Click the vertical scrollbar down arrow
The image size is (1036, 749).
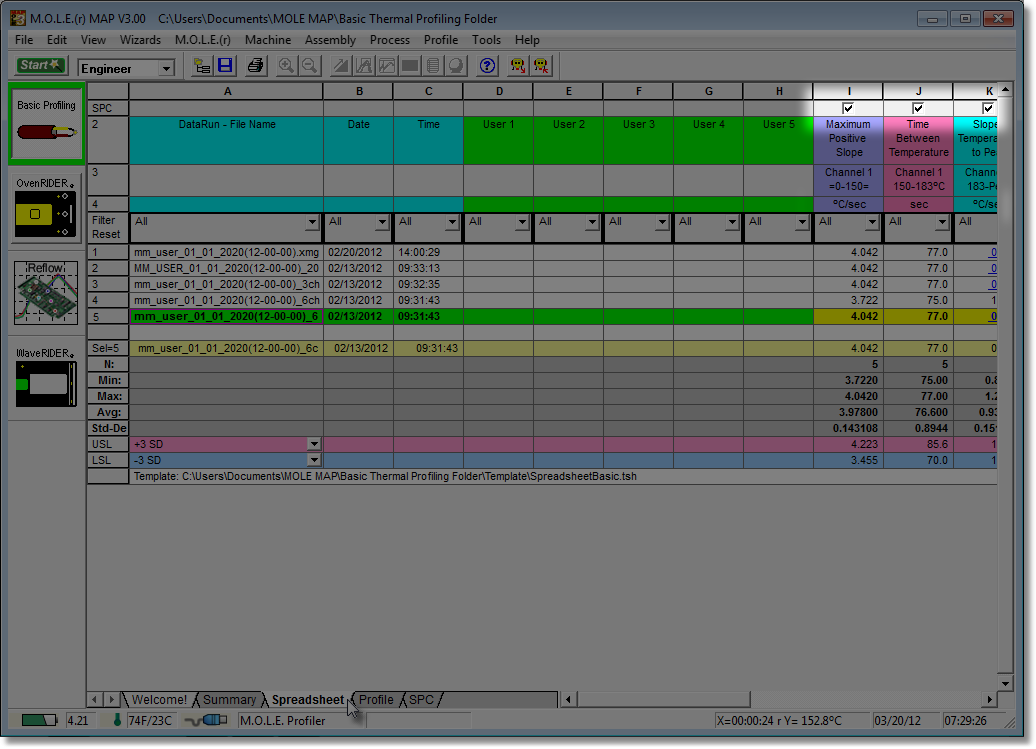1005,684
